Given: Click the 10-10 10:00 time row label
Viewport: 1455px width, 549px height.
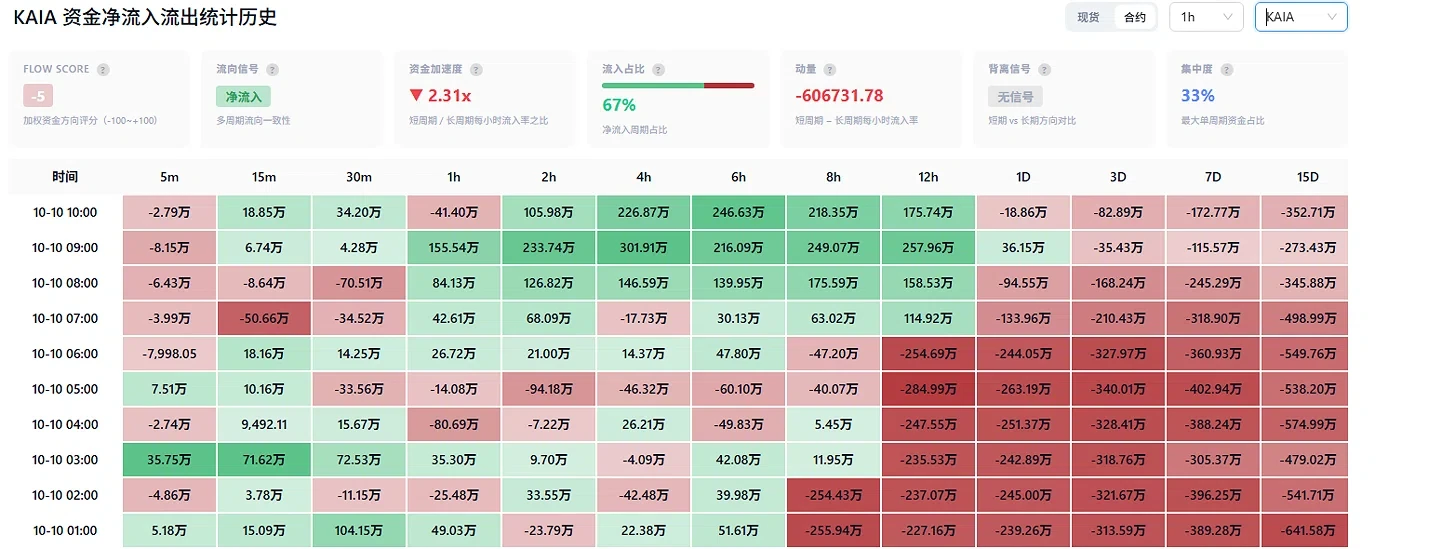Looking at the screenshot, I should 65,213.
